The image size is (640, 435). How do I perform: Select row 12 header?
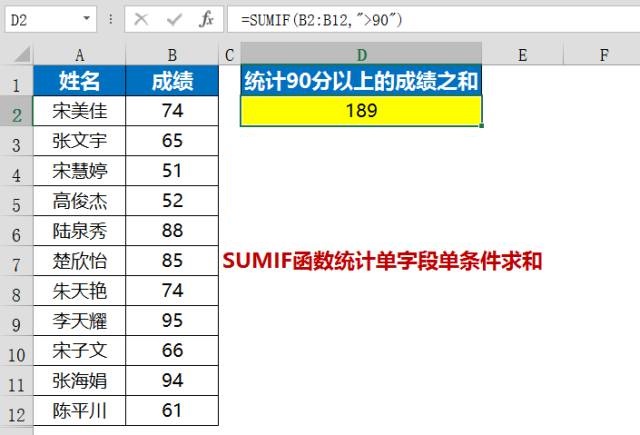click(x=16, y=412)
